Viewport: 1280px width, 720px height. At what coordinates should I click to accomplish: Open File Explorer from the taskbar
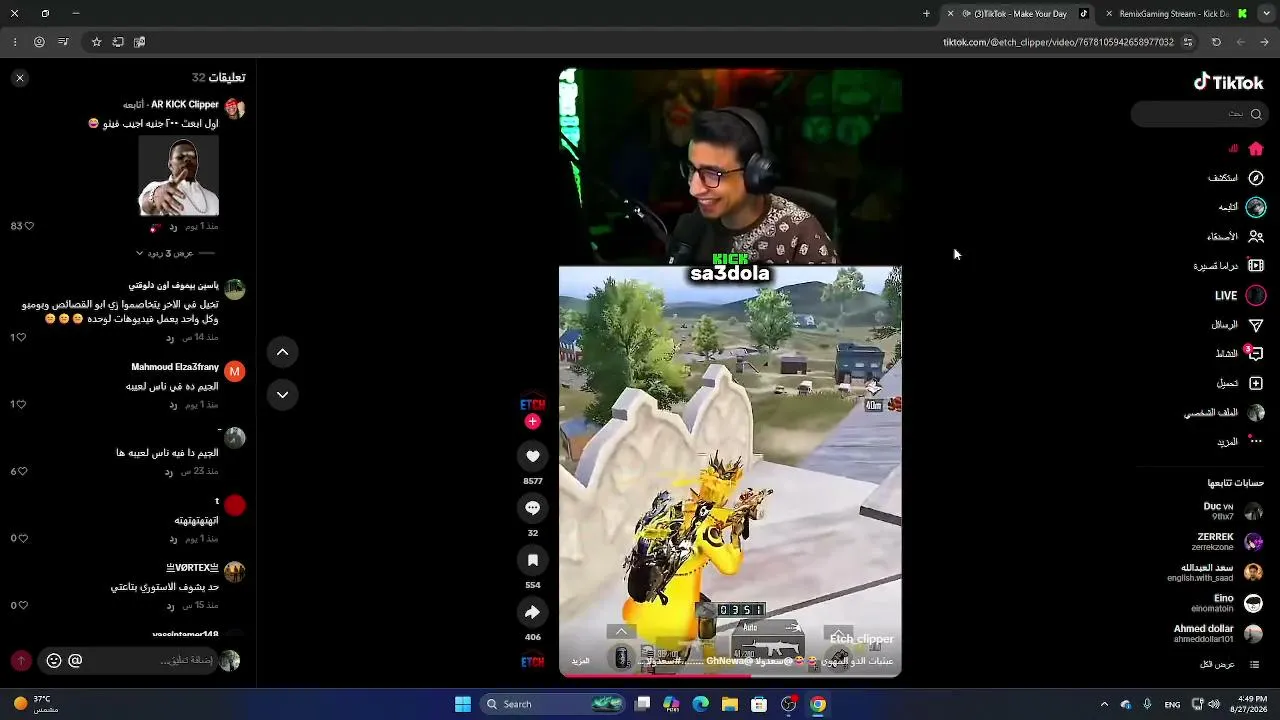coord(730,704)
